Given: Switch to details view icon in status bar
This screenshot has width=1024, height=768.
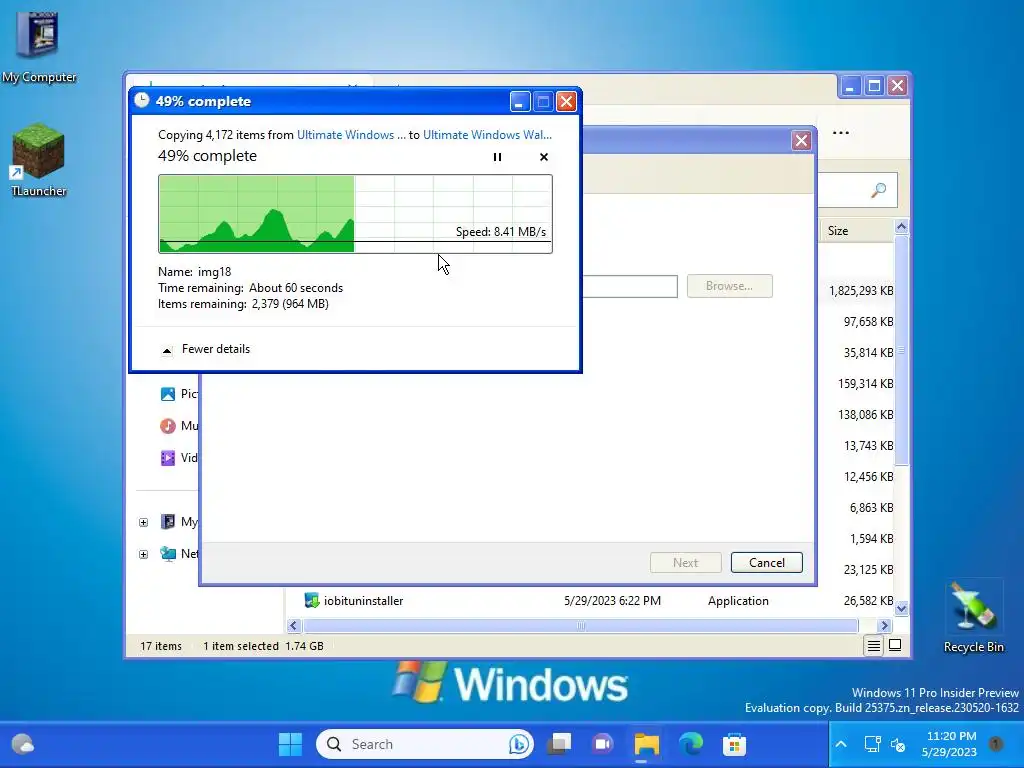Looking at the screenshot, I should pos(873,646).
